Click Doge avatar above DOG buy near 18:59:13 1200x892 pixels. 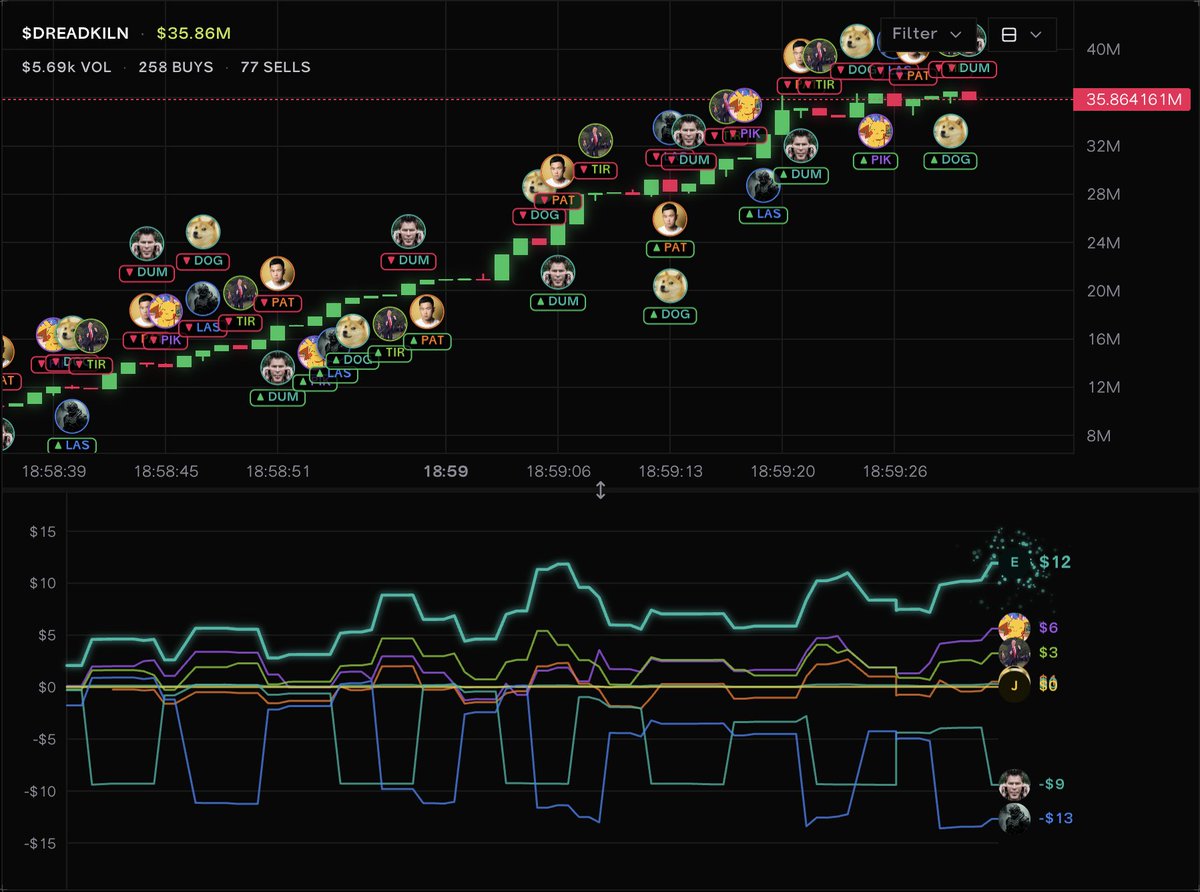(x=670, y=287)
